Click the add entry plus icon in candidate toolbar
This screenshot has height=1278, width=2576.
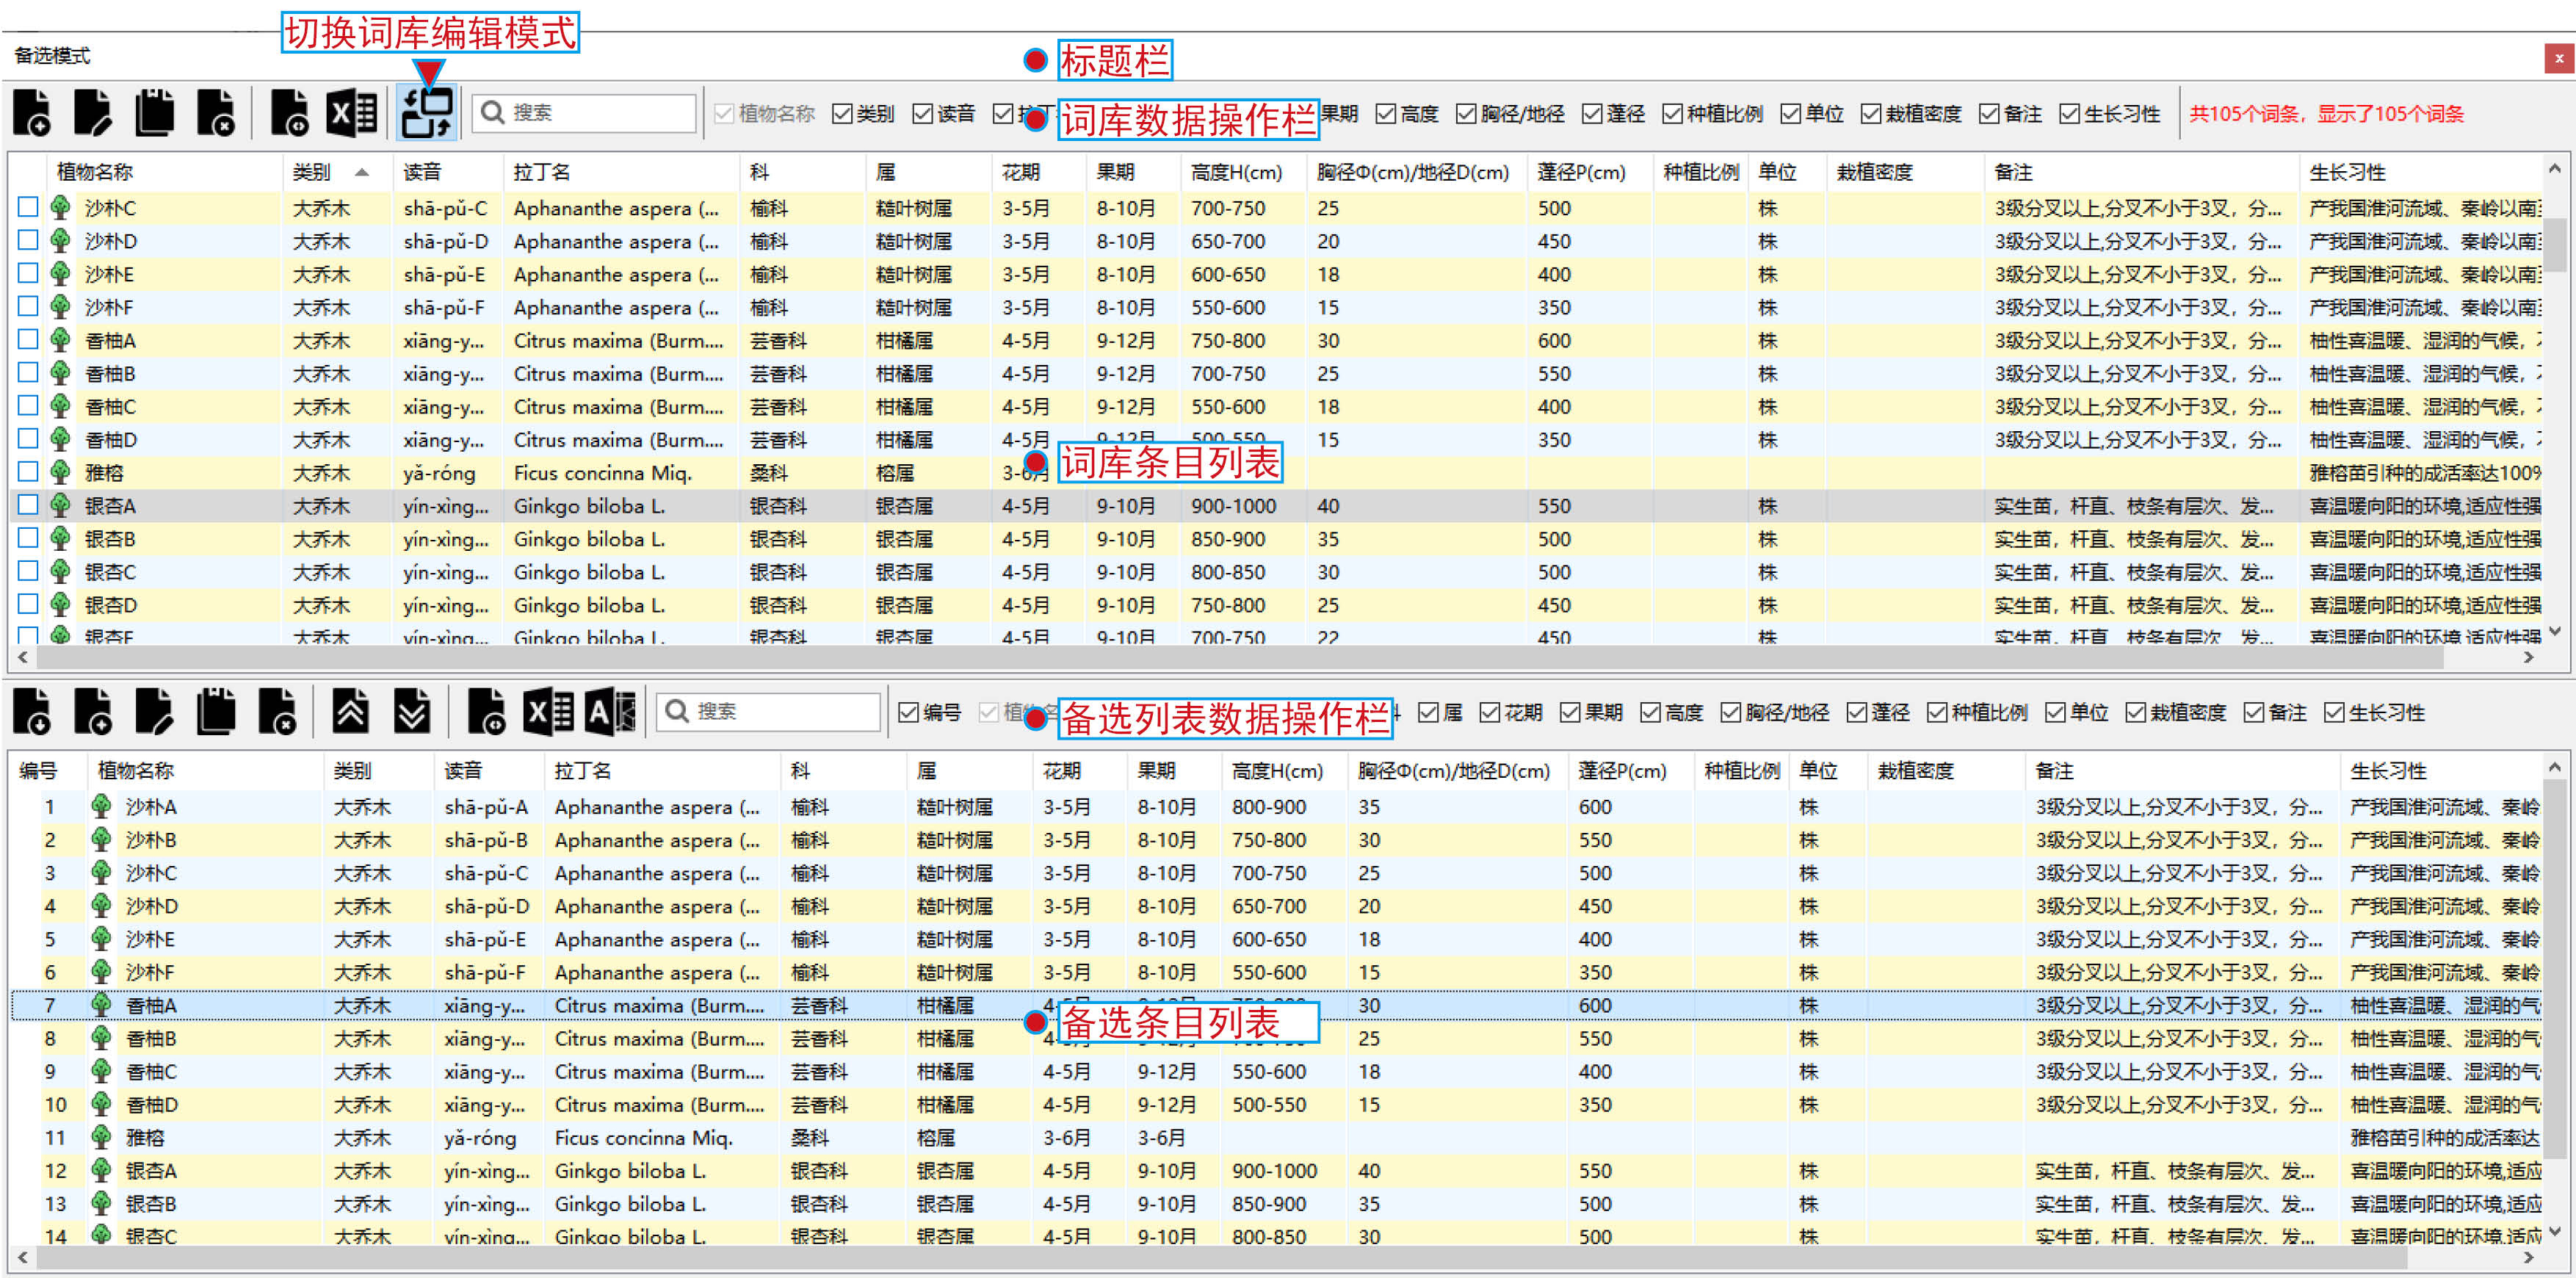coord(93,711)
